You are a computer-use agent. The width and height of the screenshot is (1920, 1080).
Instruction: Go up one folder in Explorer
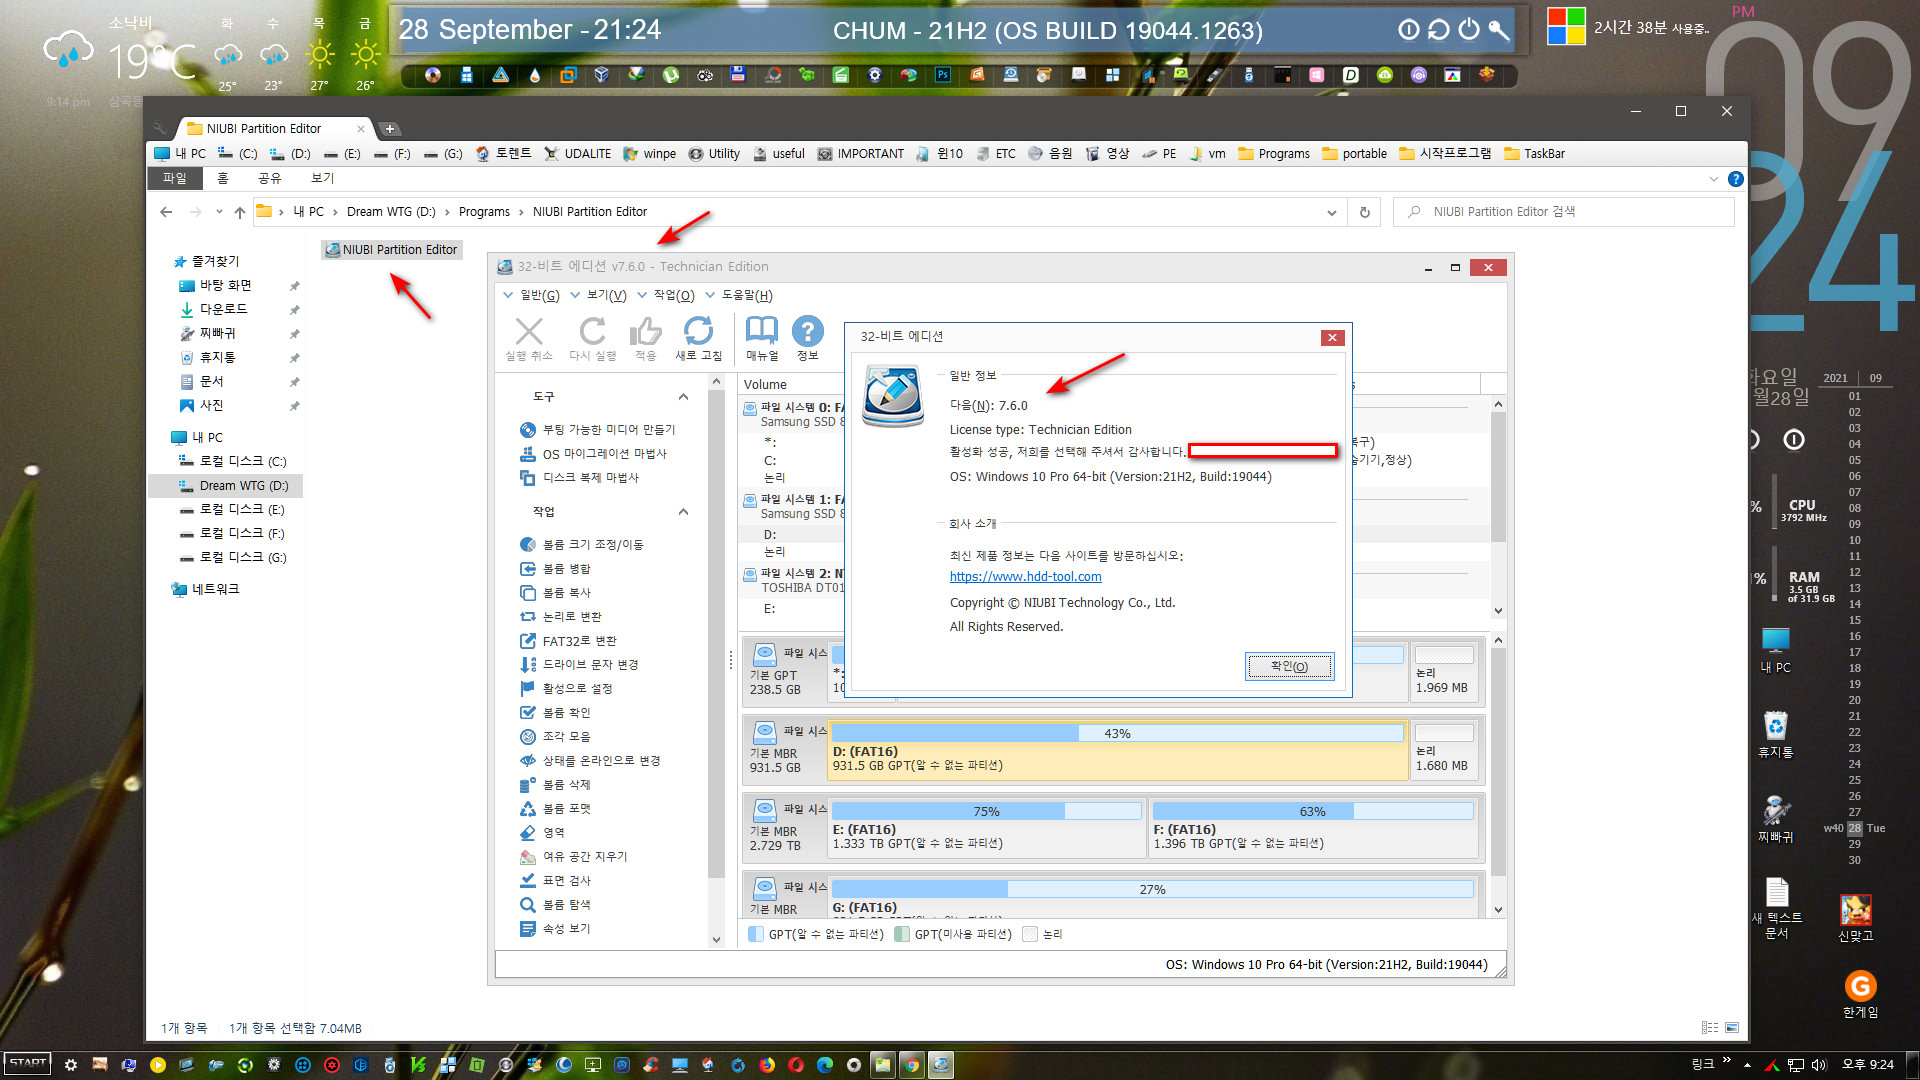[240, 212]
